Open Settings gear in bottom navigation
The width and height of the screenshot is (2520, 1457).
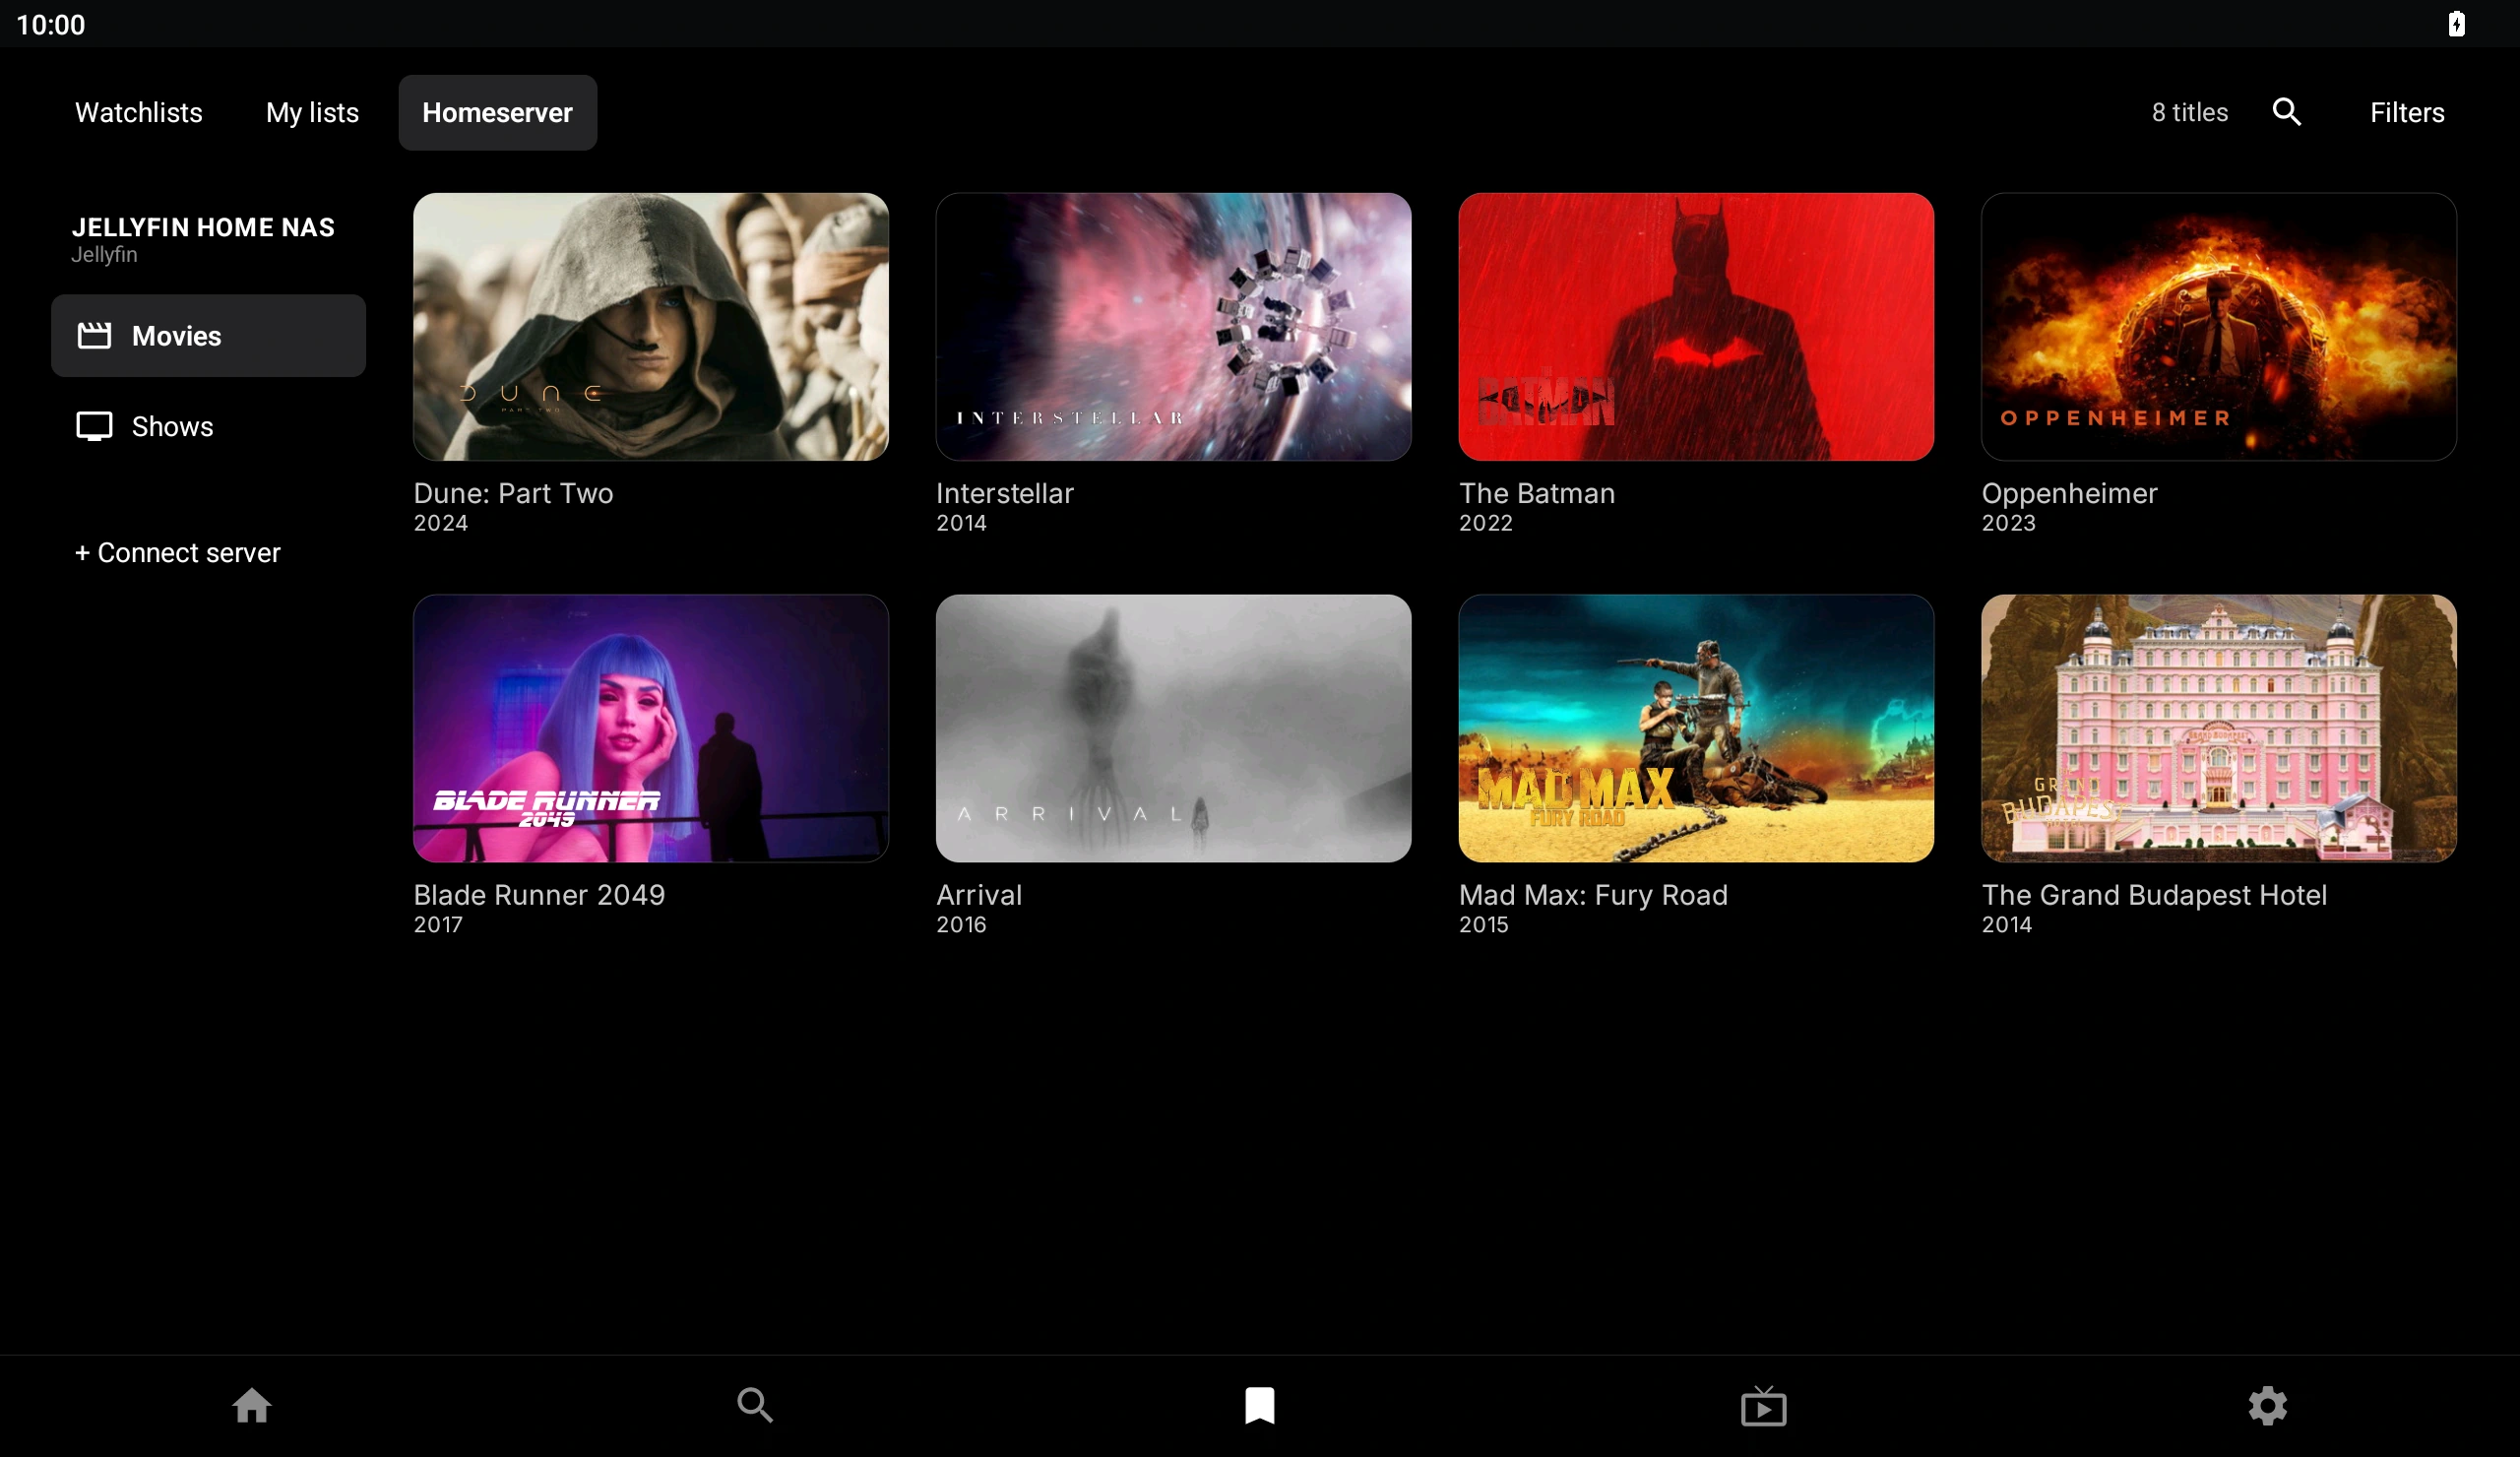pos(2267,1405)
